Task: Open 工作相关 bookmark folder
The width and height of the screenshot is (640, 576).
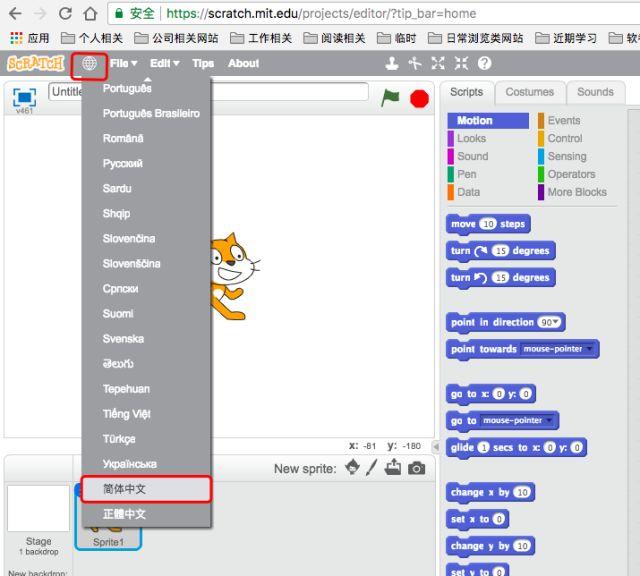Action: coord(261,38)
